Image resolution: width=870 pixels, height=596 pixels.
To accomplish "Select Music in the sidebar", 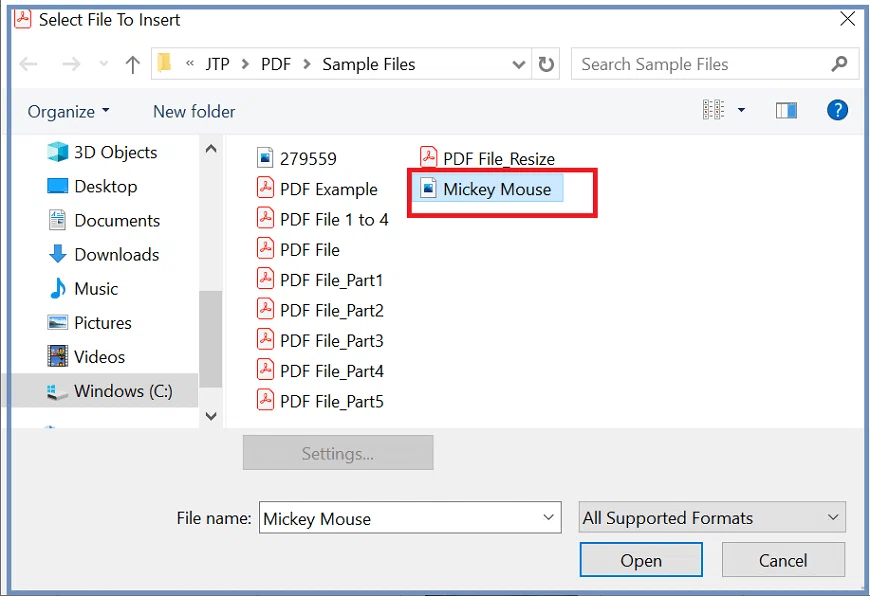I will [83, 289].
